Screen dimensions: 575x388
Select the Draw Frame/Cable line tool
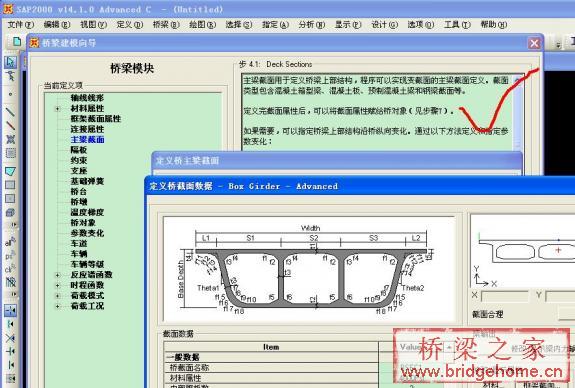[10, 111]
